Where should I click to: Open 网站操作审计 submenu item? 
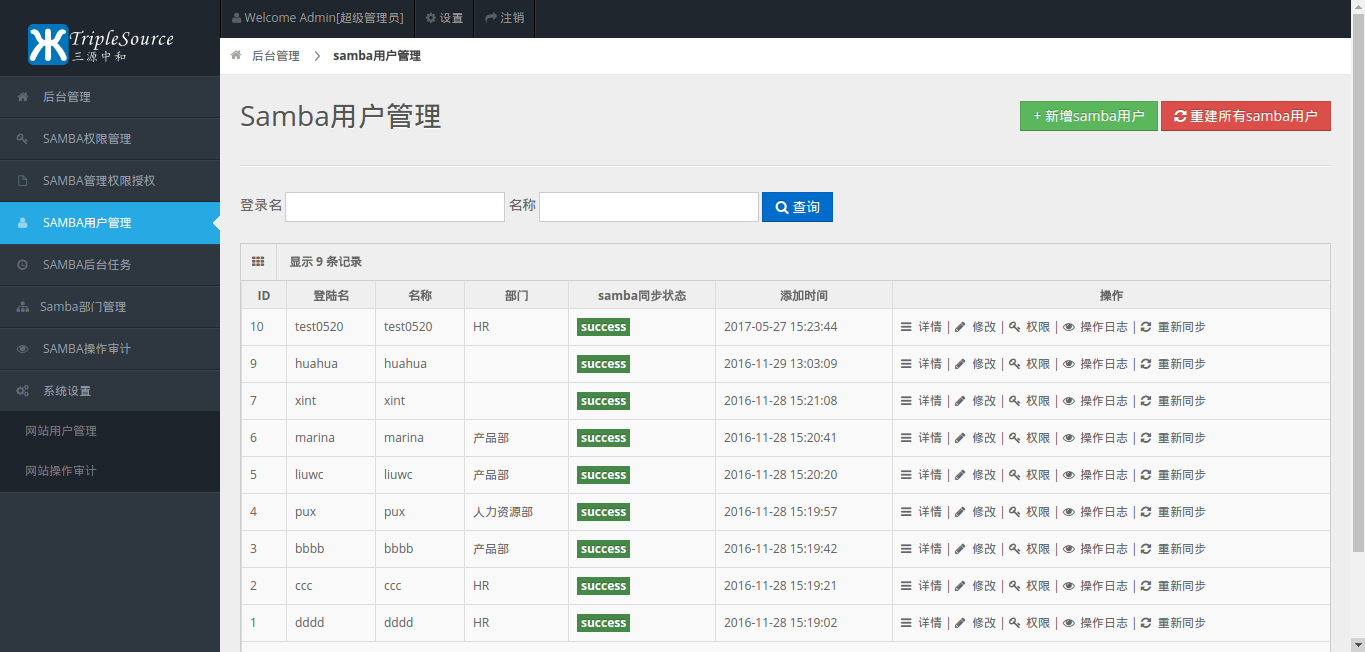(x=110, y=471)
